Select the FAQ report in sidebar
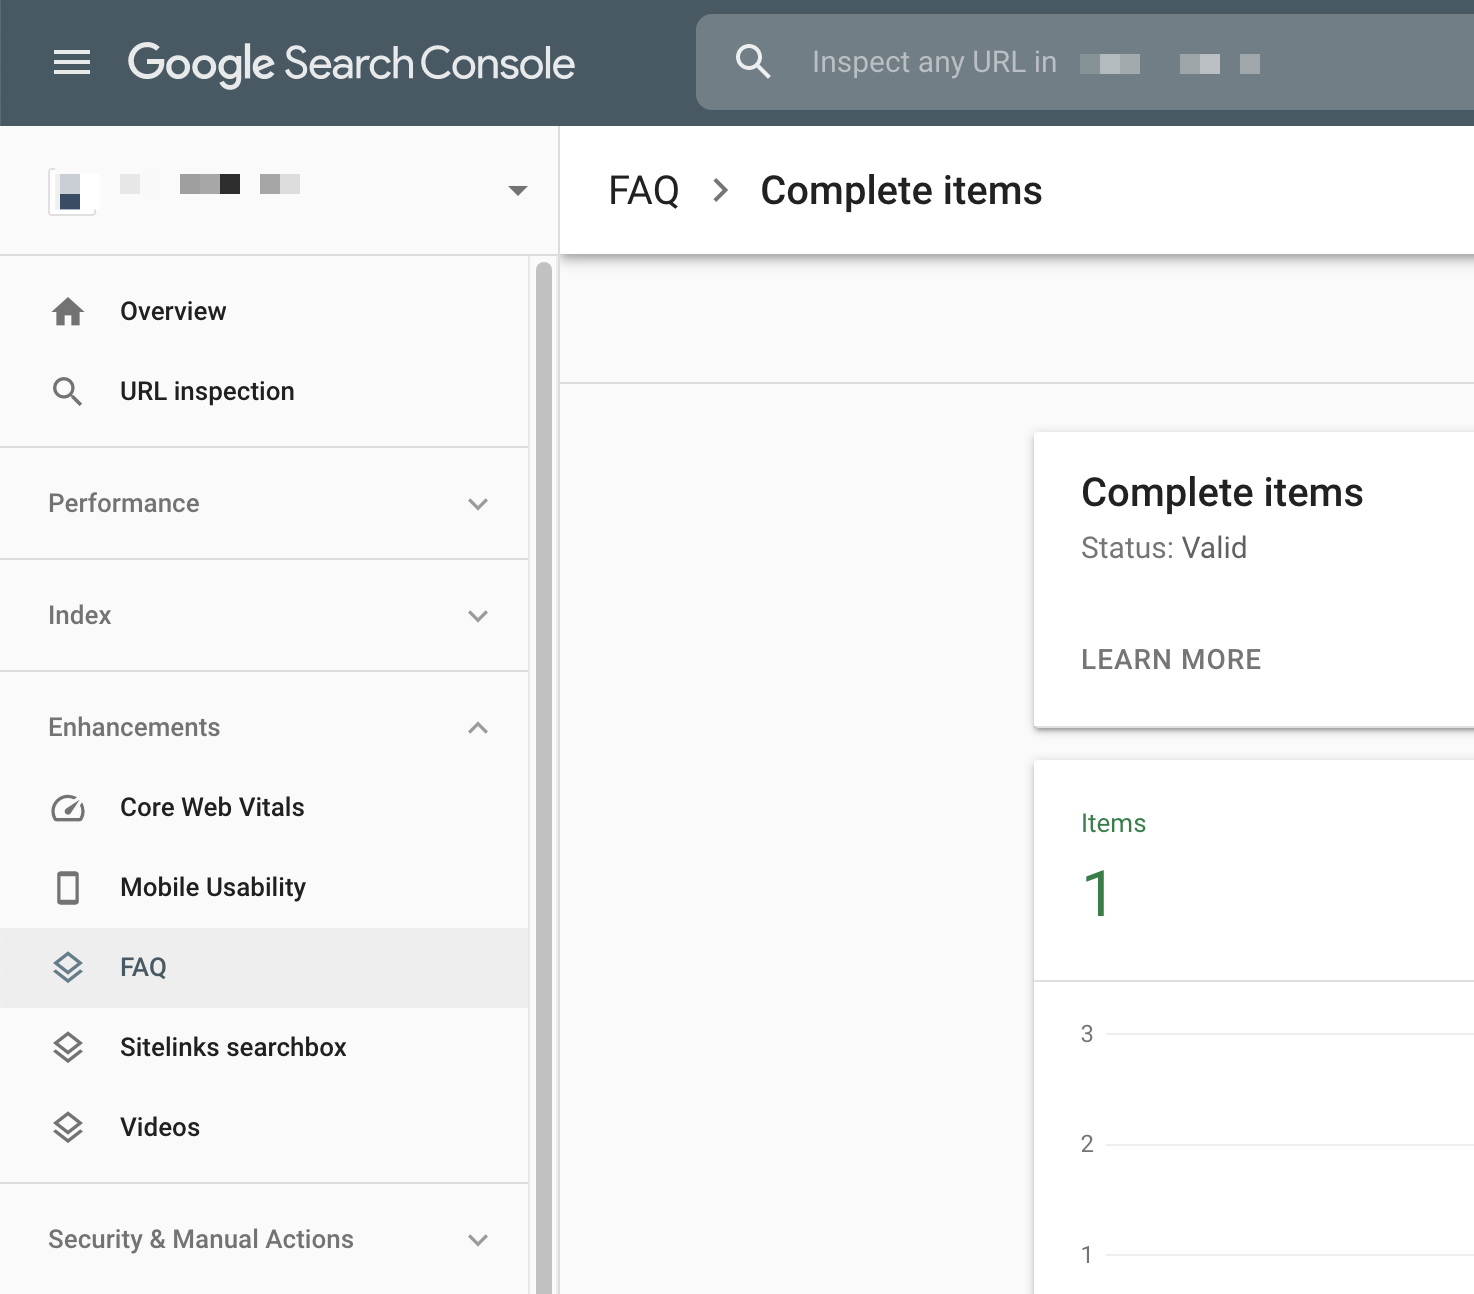 (x=264, y=967)
